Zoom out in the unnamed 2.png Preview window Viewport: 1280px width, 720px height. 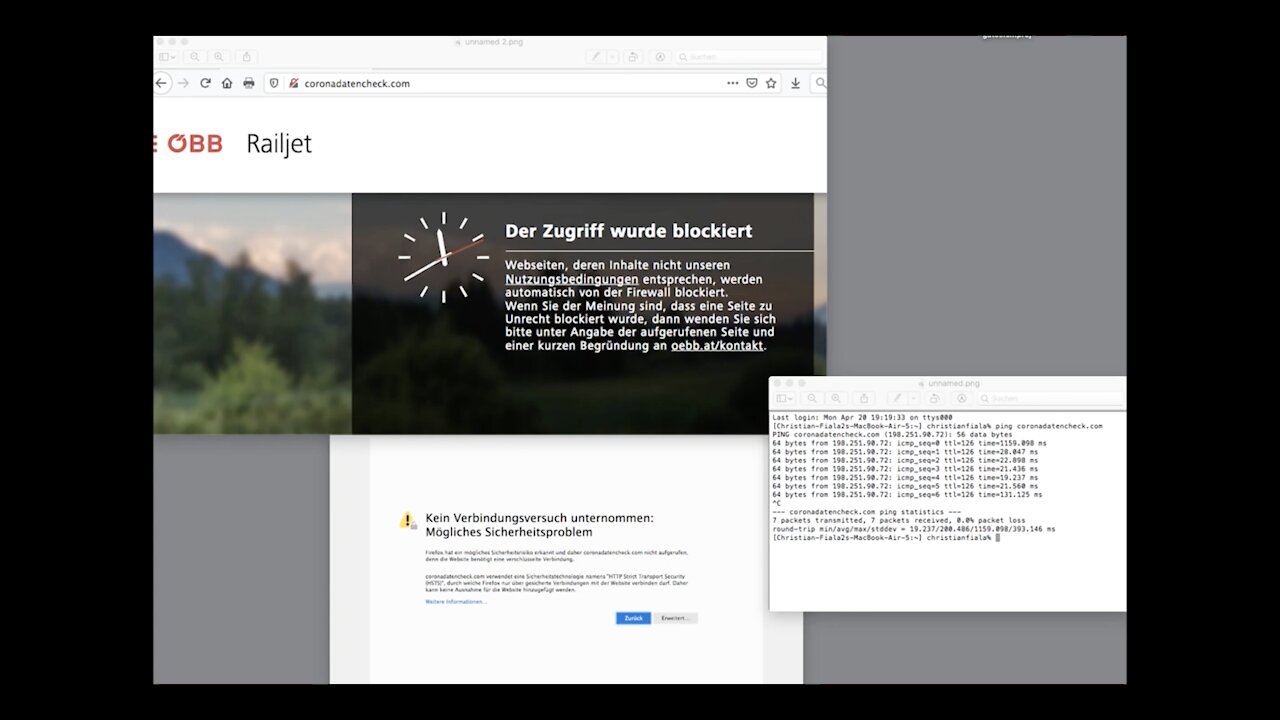coord(195,57)
